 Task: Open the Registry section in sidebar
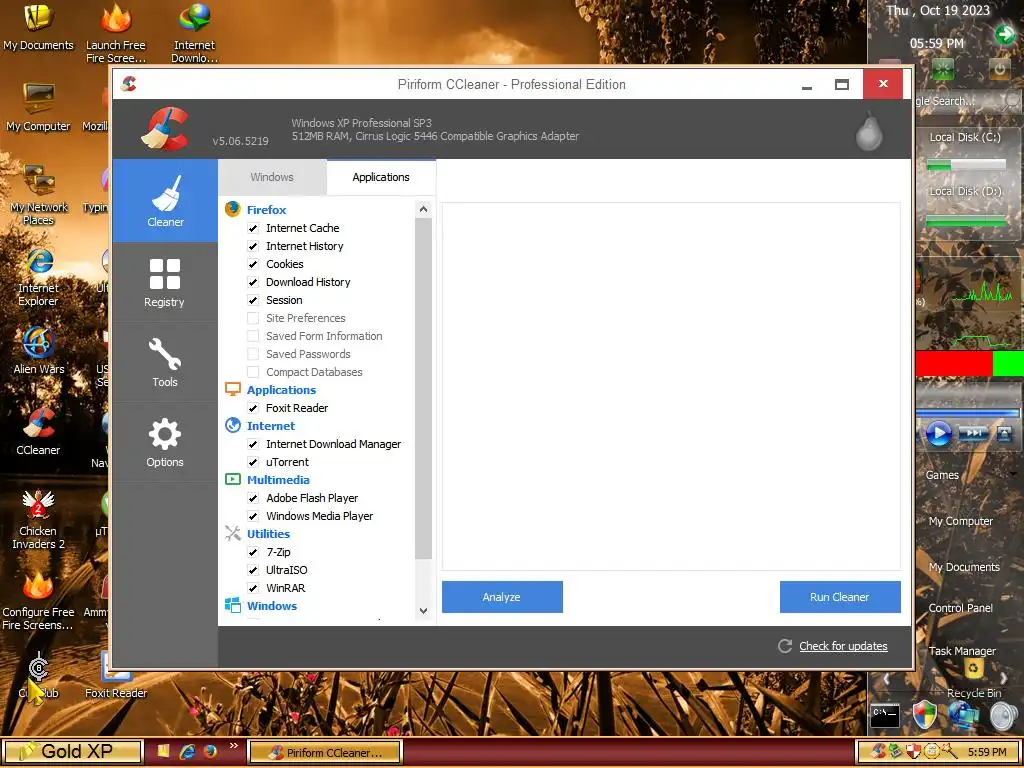pyautogui.click(x=165, y=282)
